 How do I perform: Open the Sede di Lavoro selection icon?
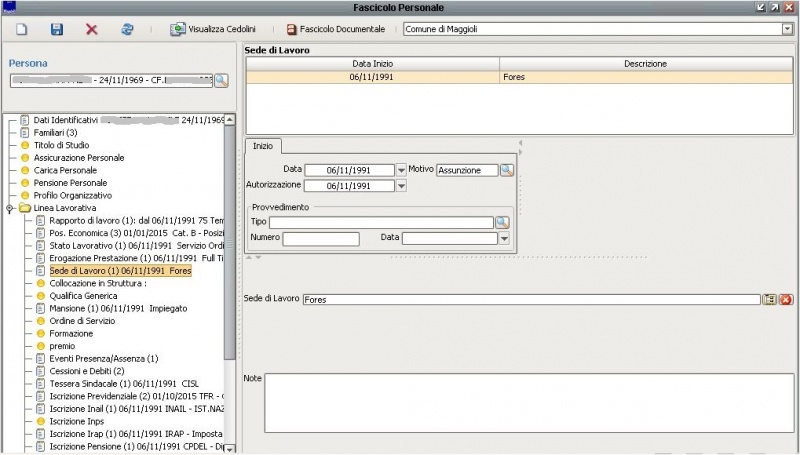[x=770, y=300]
